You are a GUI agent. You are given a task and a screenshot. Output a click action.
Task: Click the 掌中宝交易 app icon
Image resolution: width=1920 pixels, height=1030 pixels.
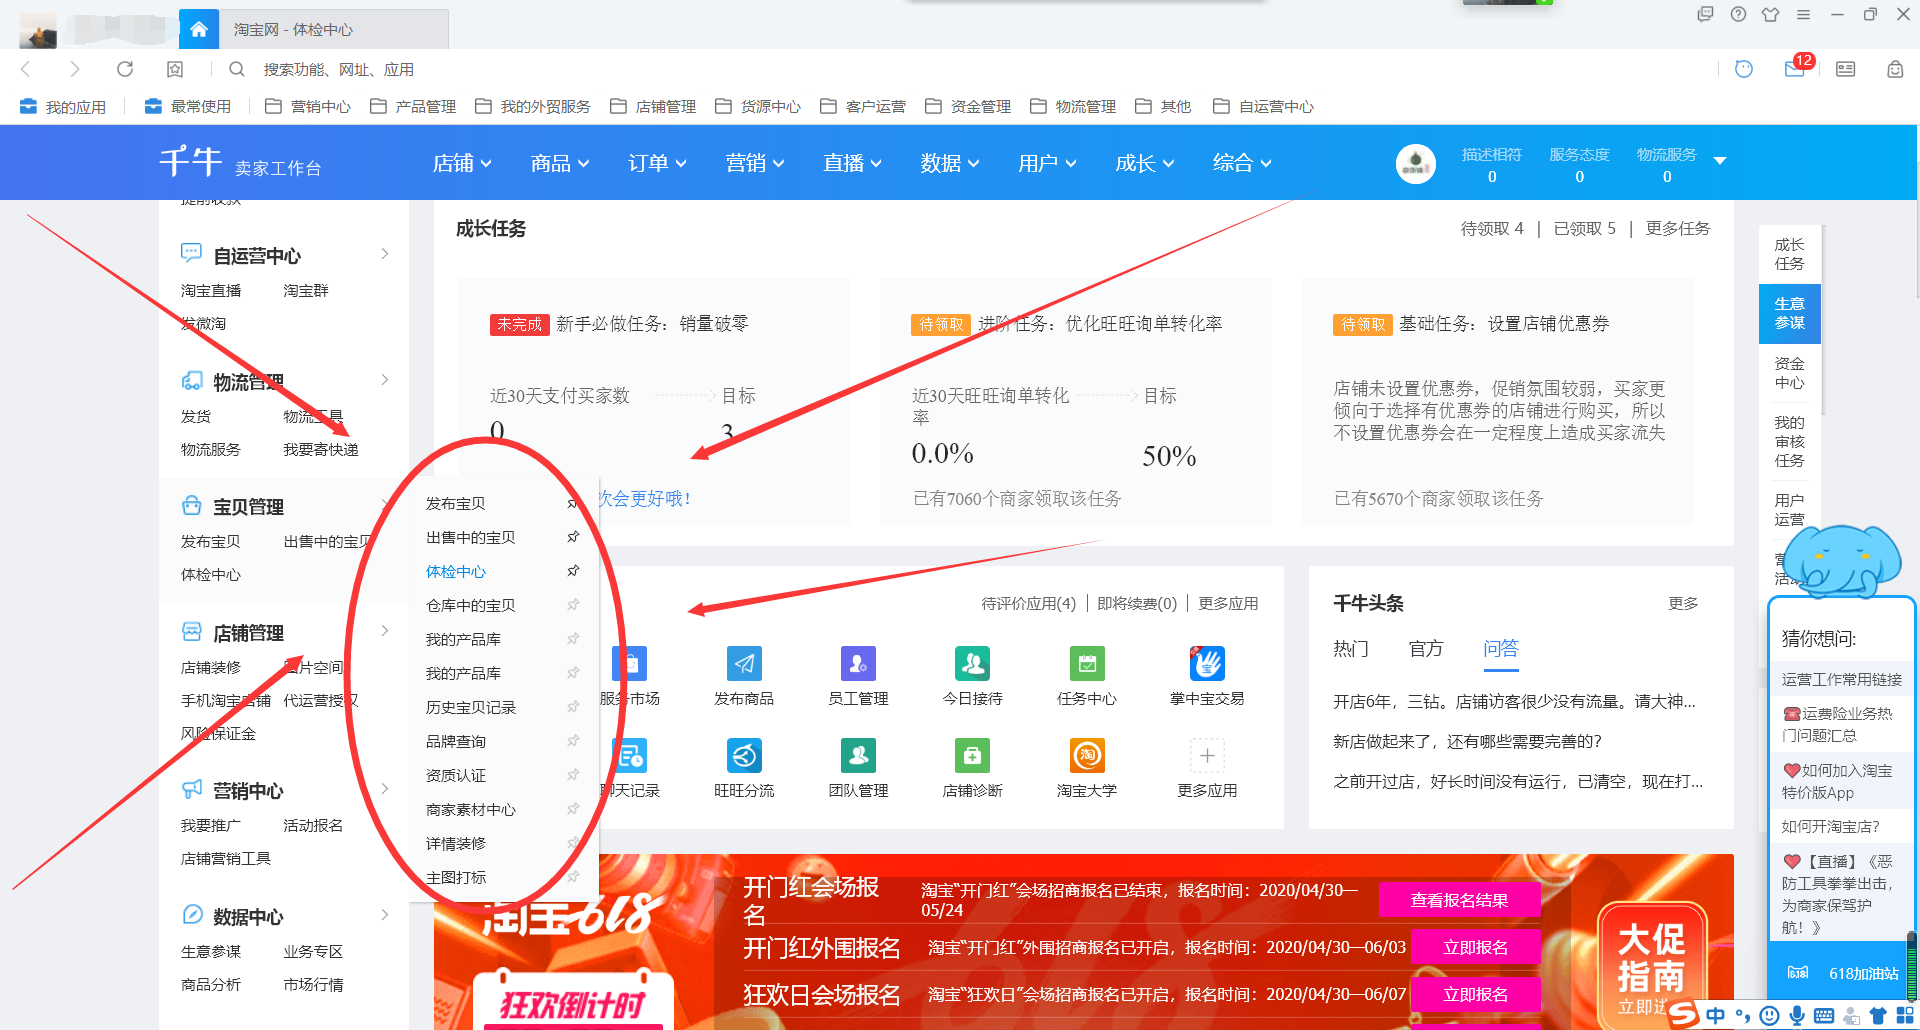click(x=1207, y=664)
